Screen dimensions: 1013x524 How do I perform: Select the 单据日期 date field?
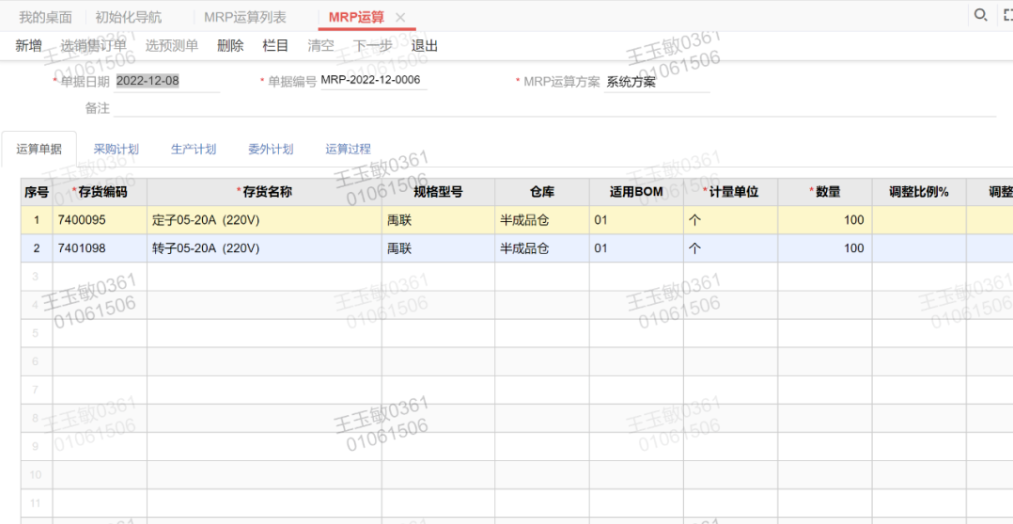[x=166, y=82]
